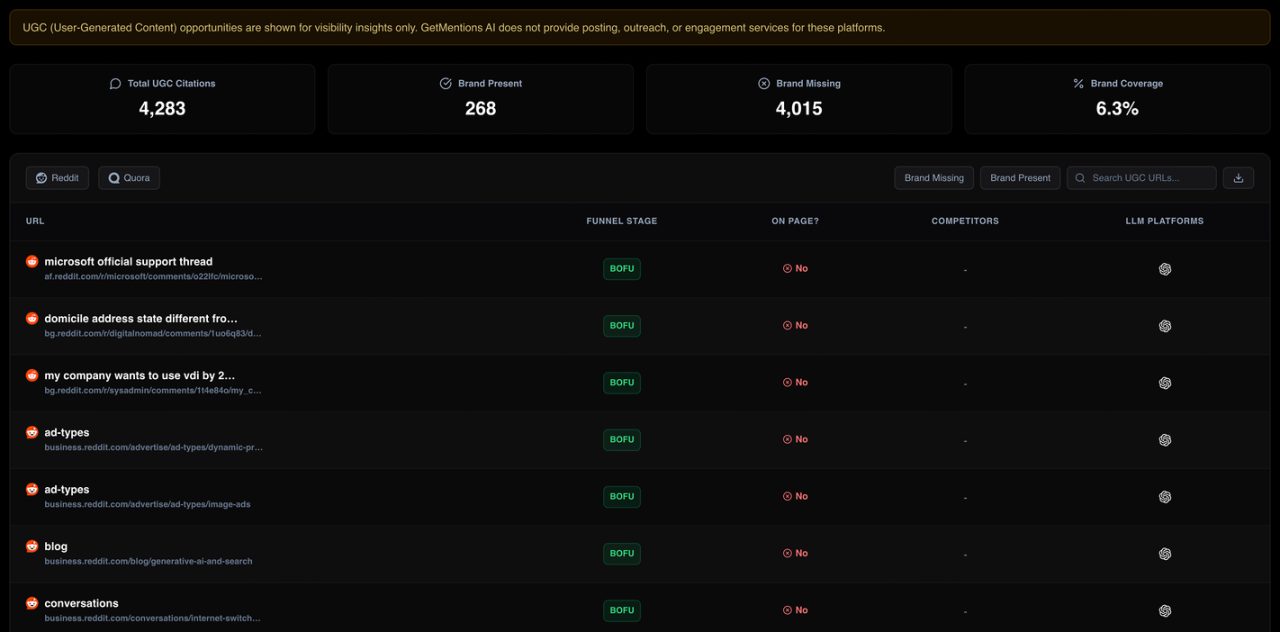Show only Brand Present entries

(x=1020, y=178)
